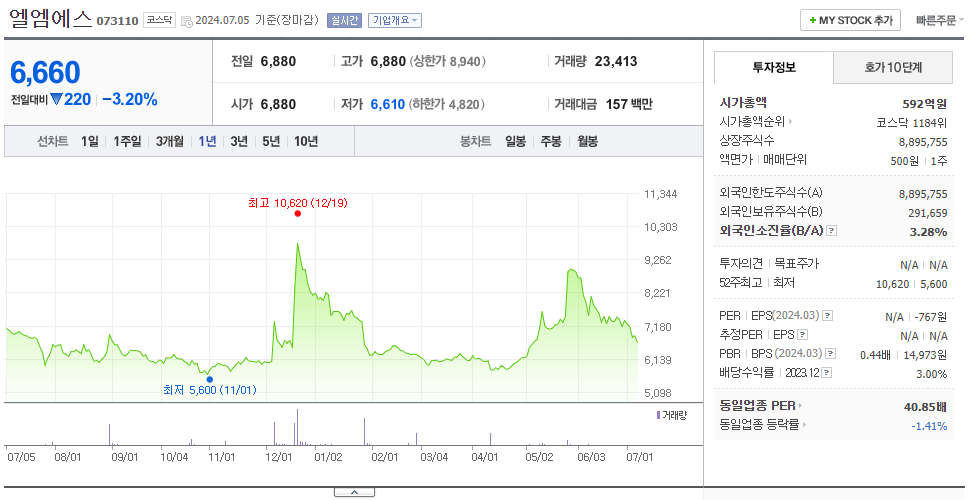Click the 11,344 price axis label
The image size is (968, 500).
click(660, 194)
